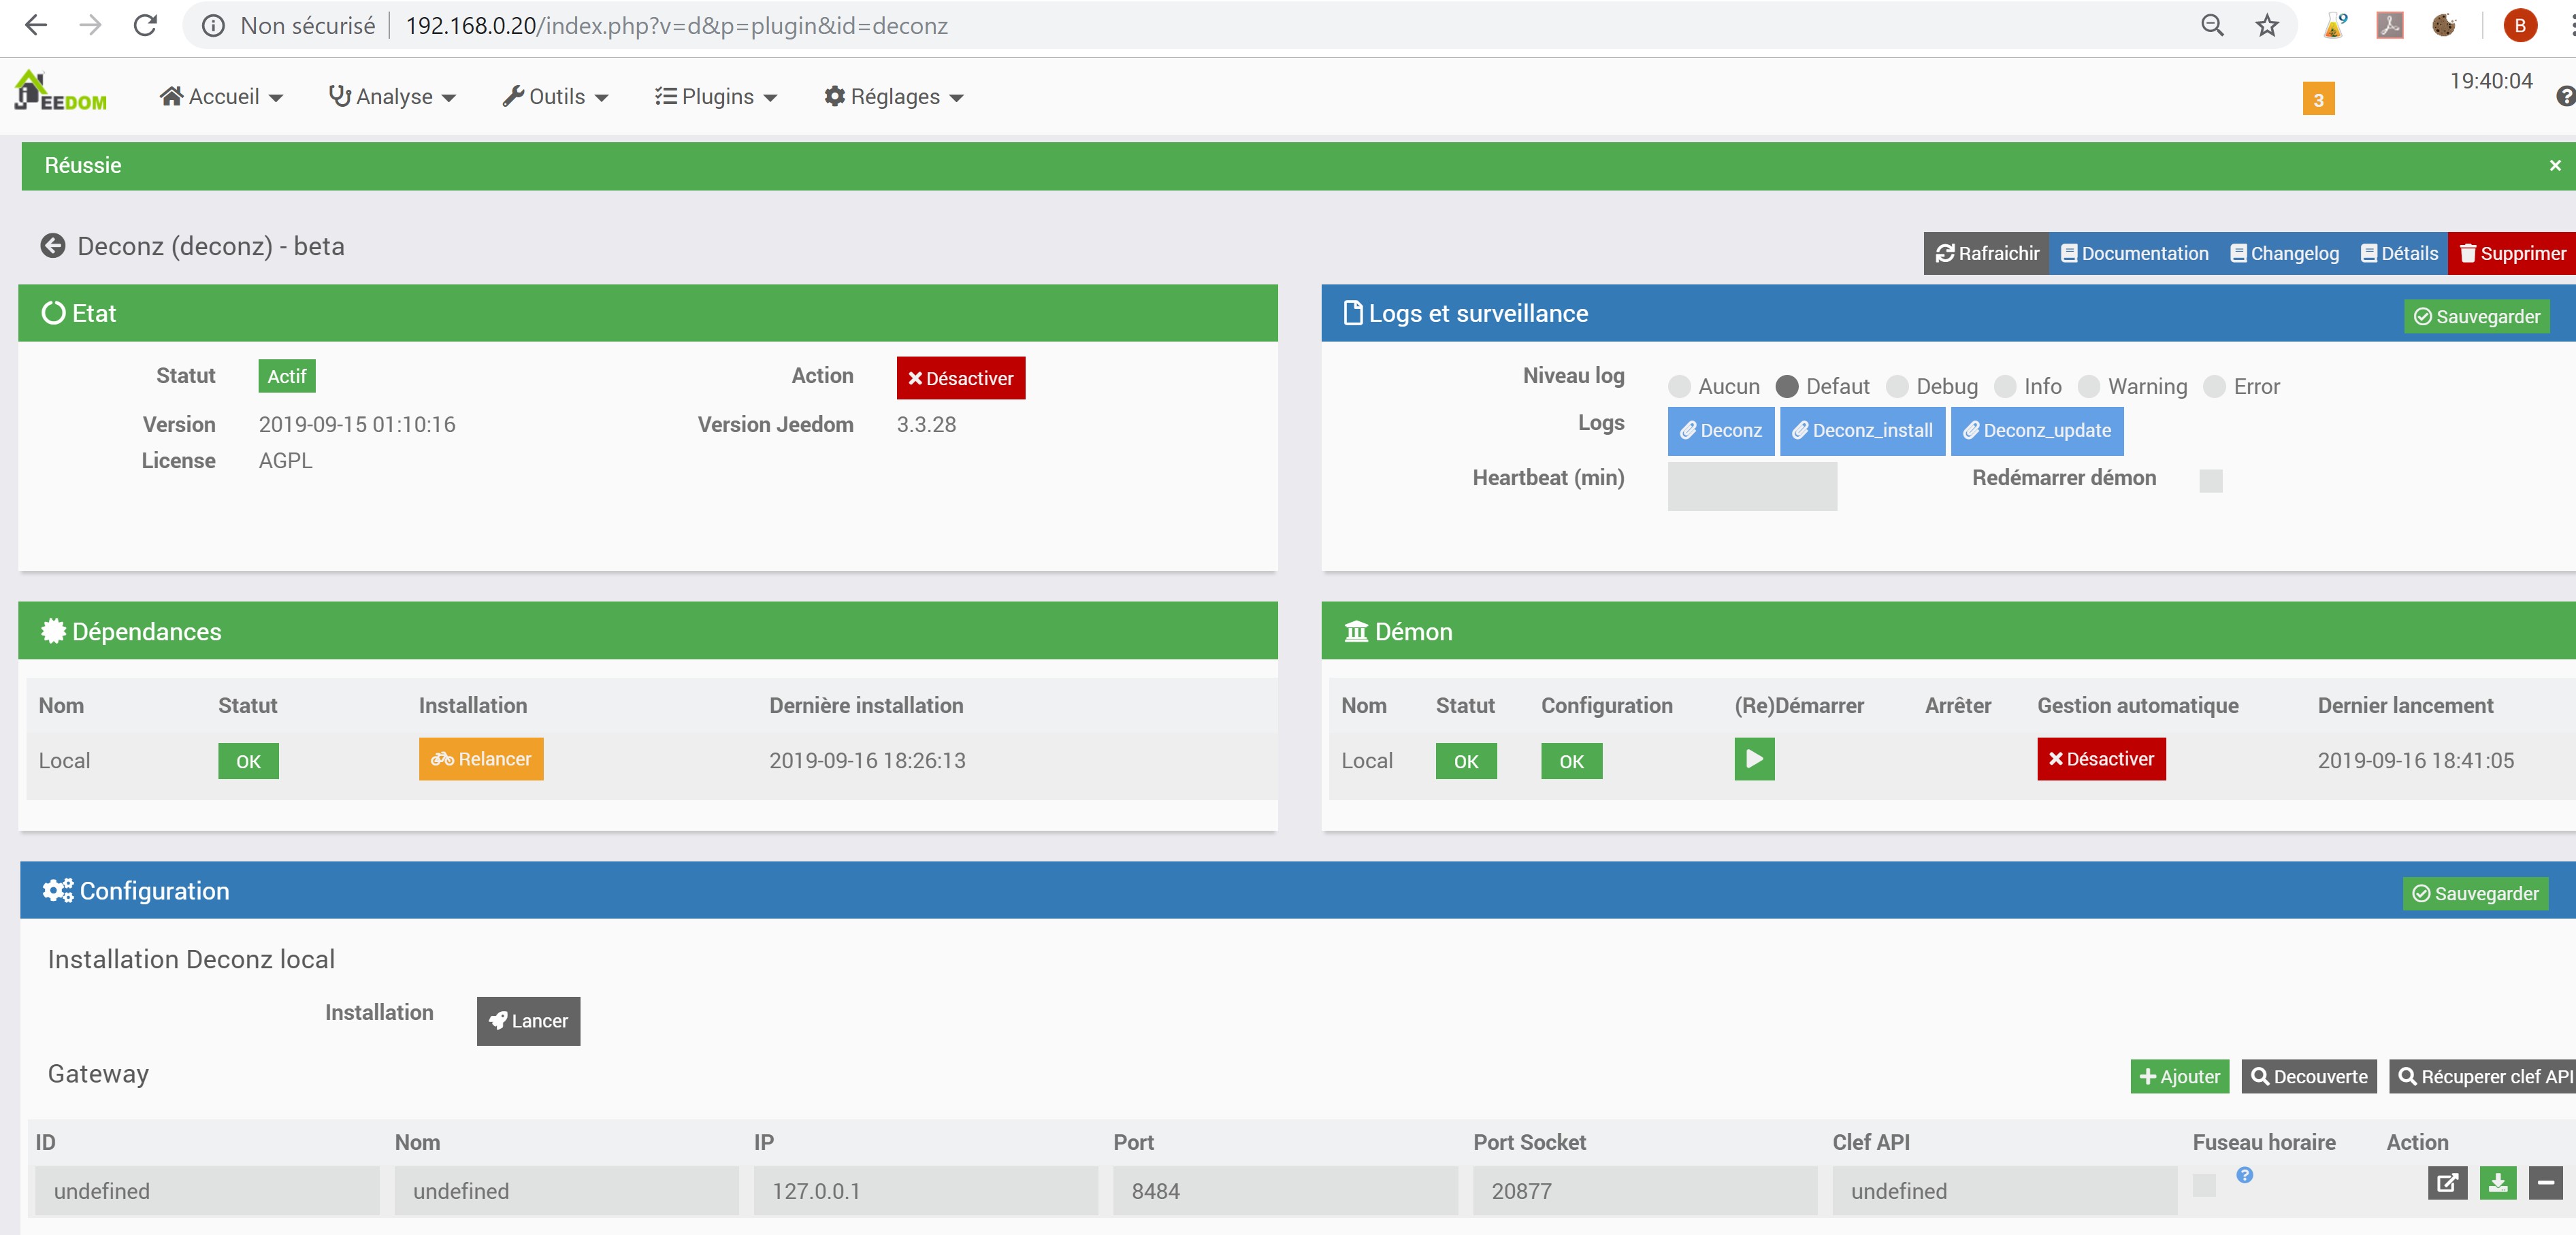Click the browser address bar URL

tap(676, 25)
